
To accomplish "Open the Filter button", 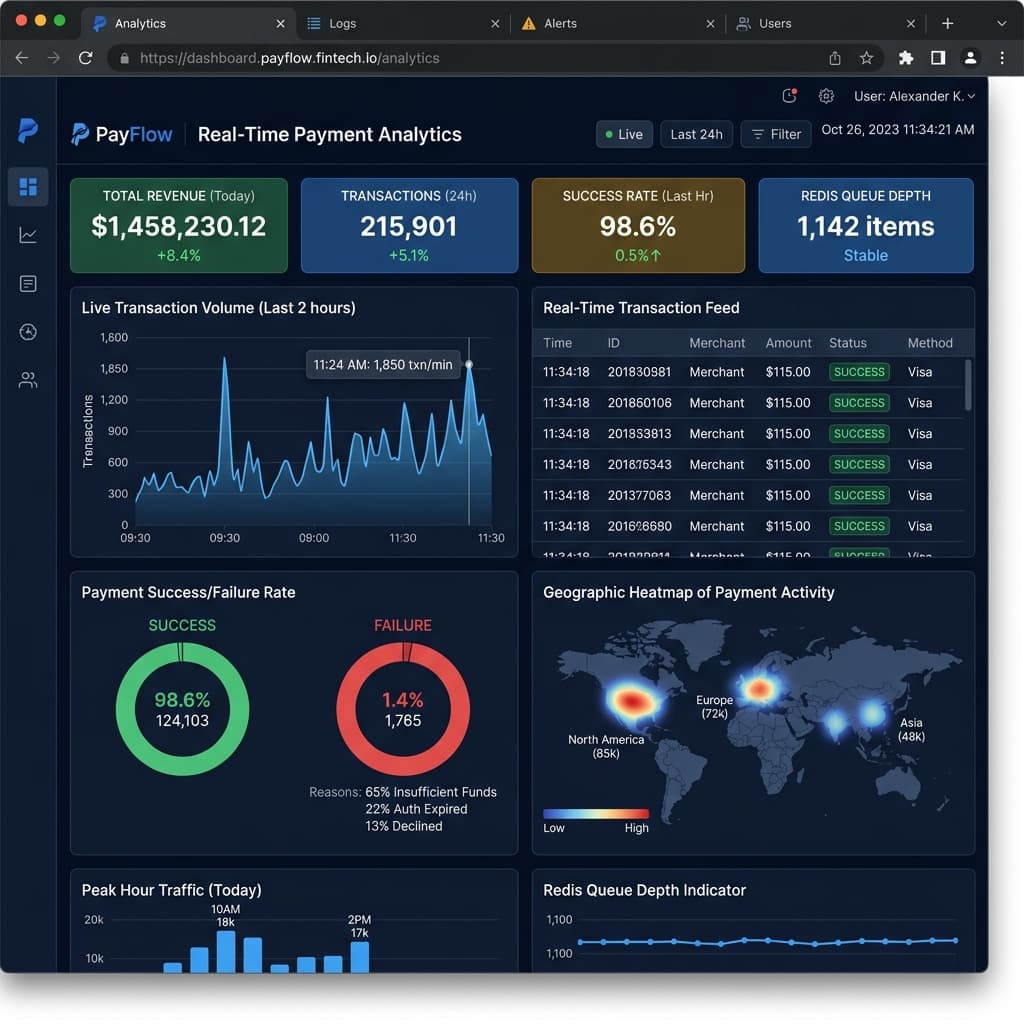I will point(776,135).
